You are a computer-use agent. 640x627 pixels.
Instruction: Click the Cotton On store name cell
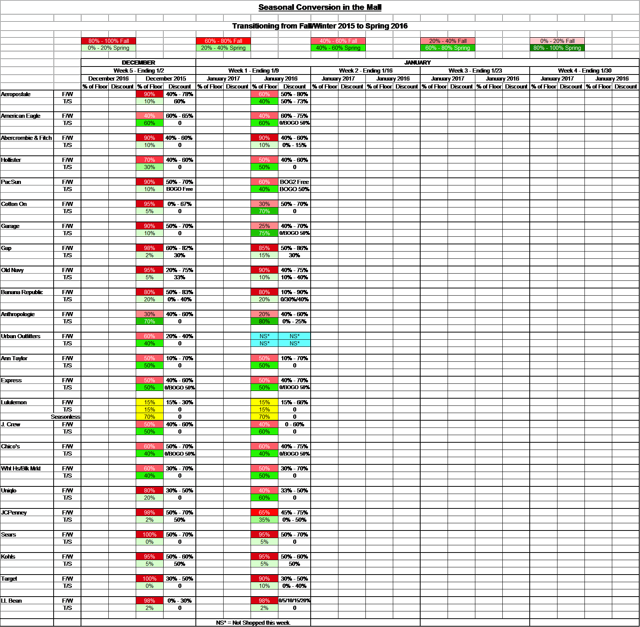27,204
